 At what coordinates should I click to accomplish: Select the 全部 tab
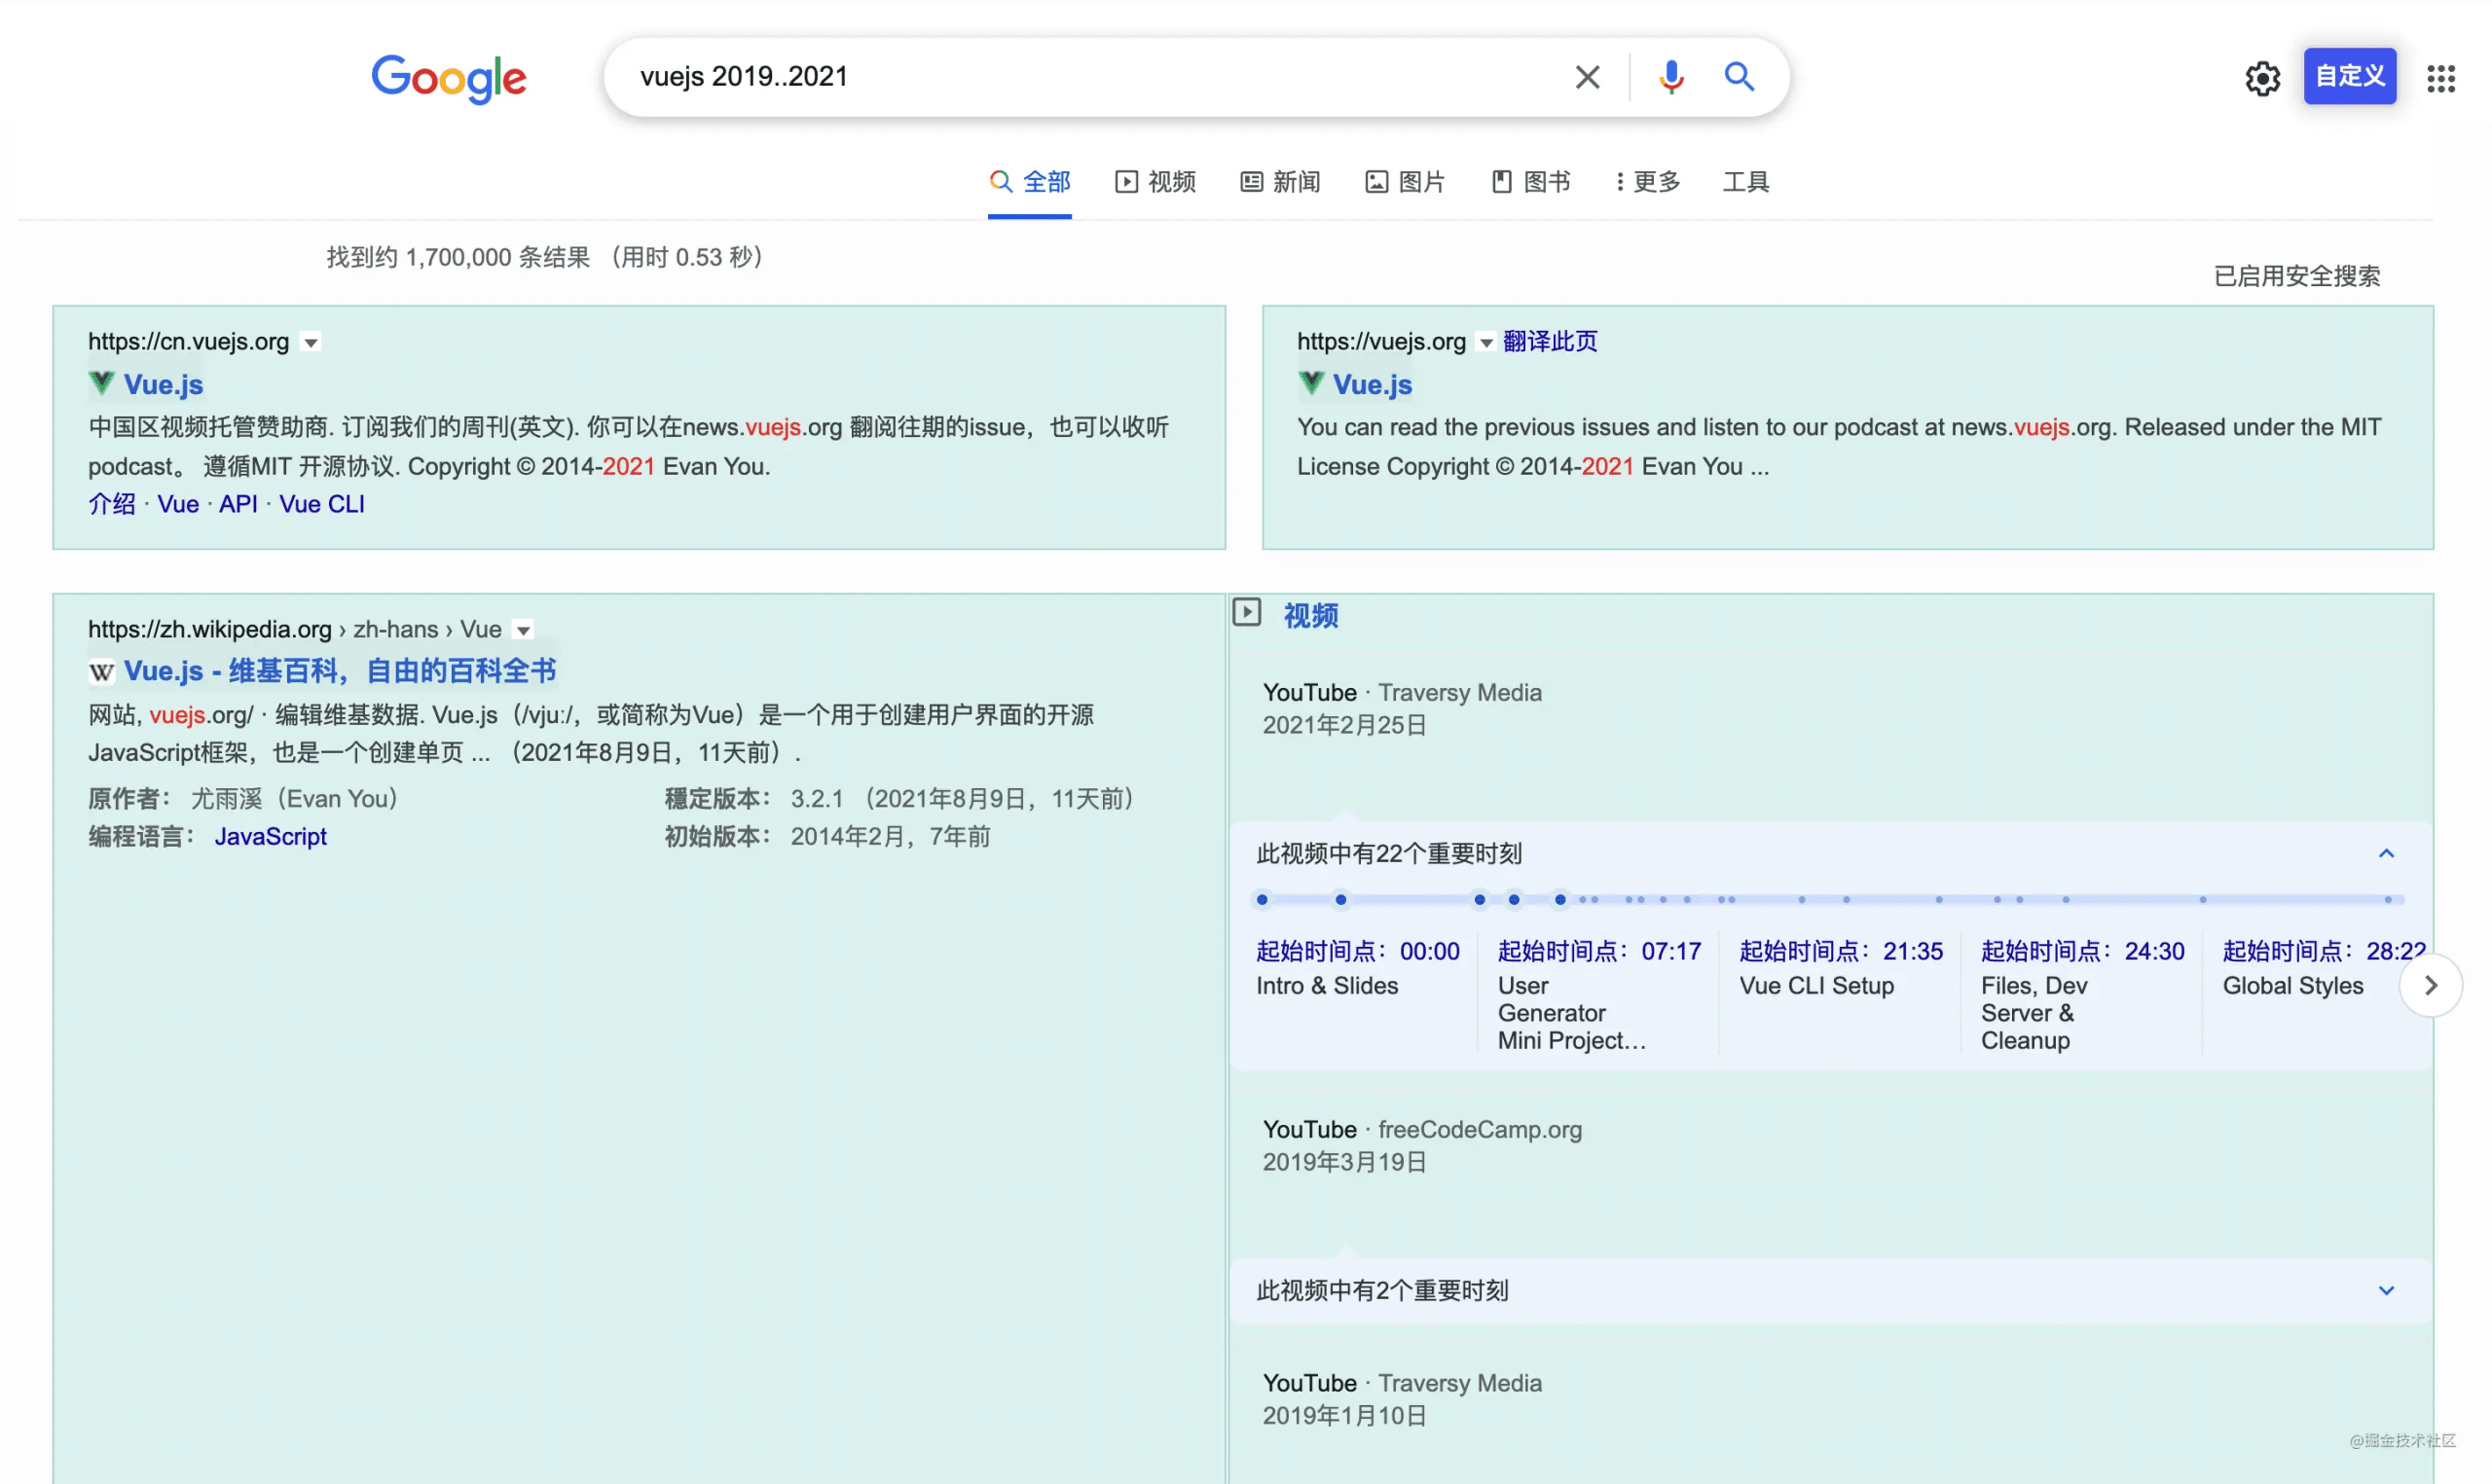[1029, 182]
